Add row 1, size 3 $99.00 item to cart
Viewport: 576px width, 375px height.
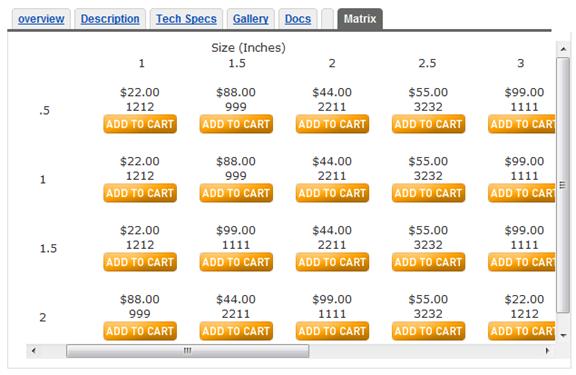point(522,193)
